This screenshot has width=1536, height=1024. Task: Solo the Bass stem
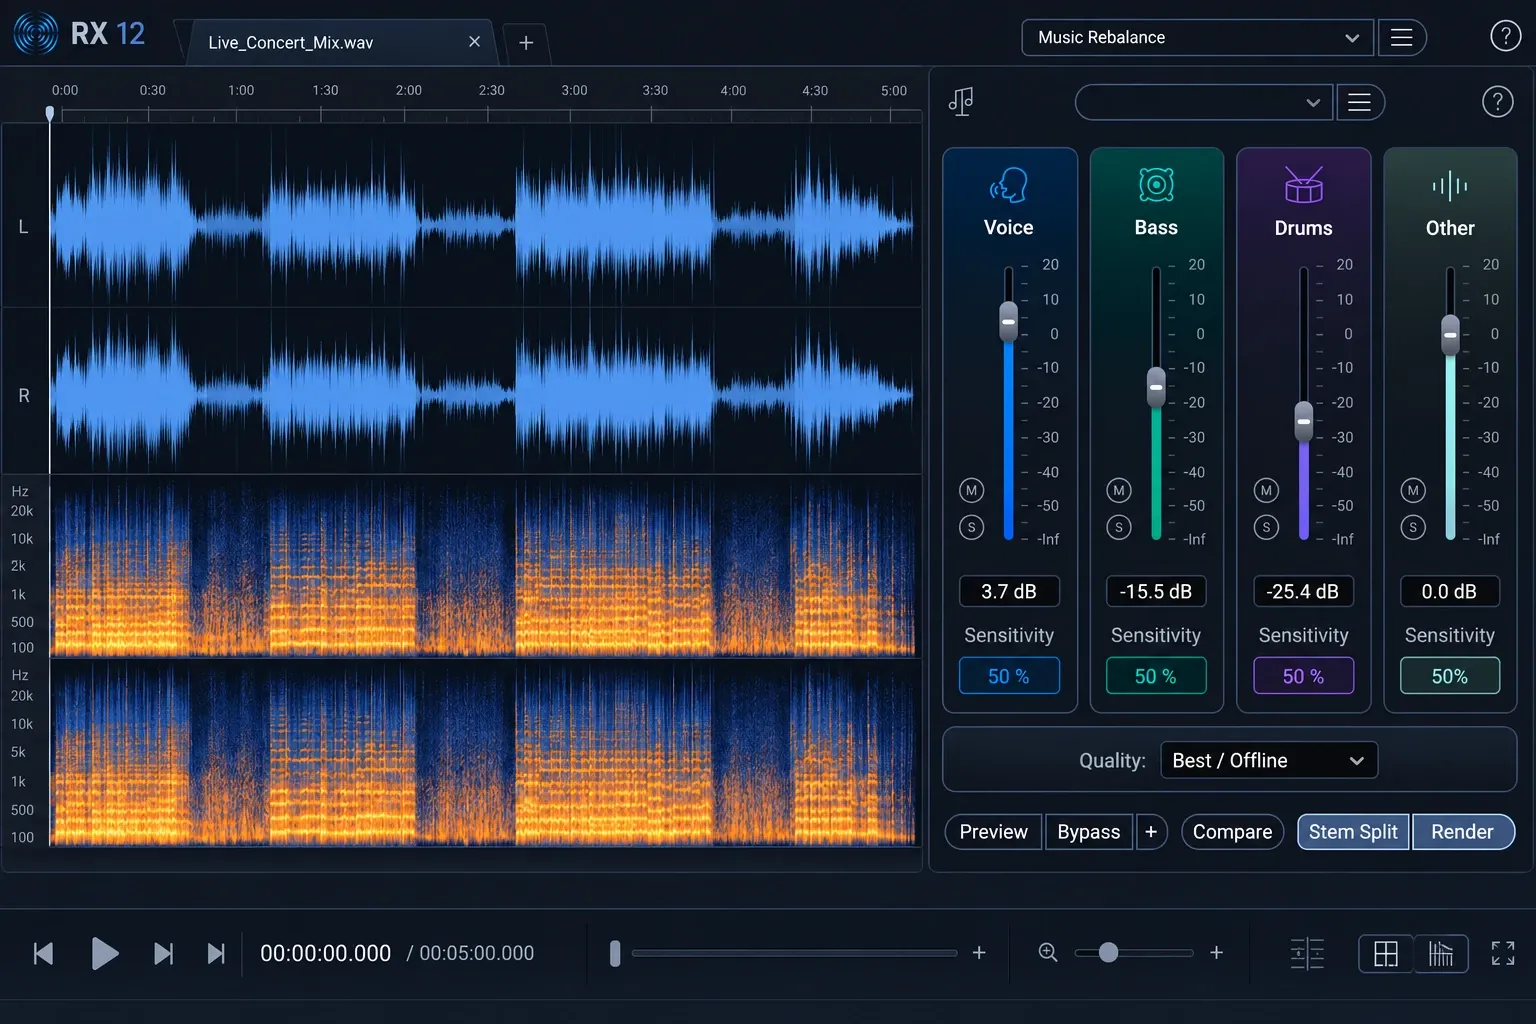(1119, 527)
